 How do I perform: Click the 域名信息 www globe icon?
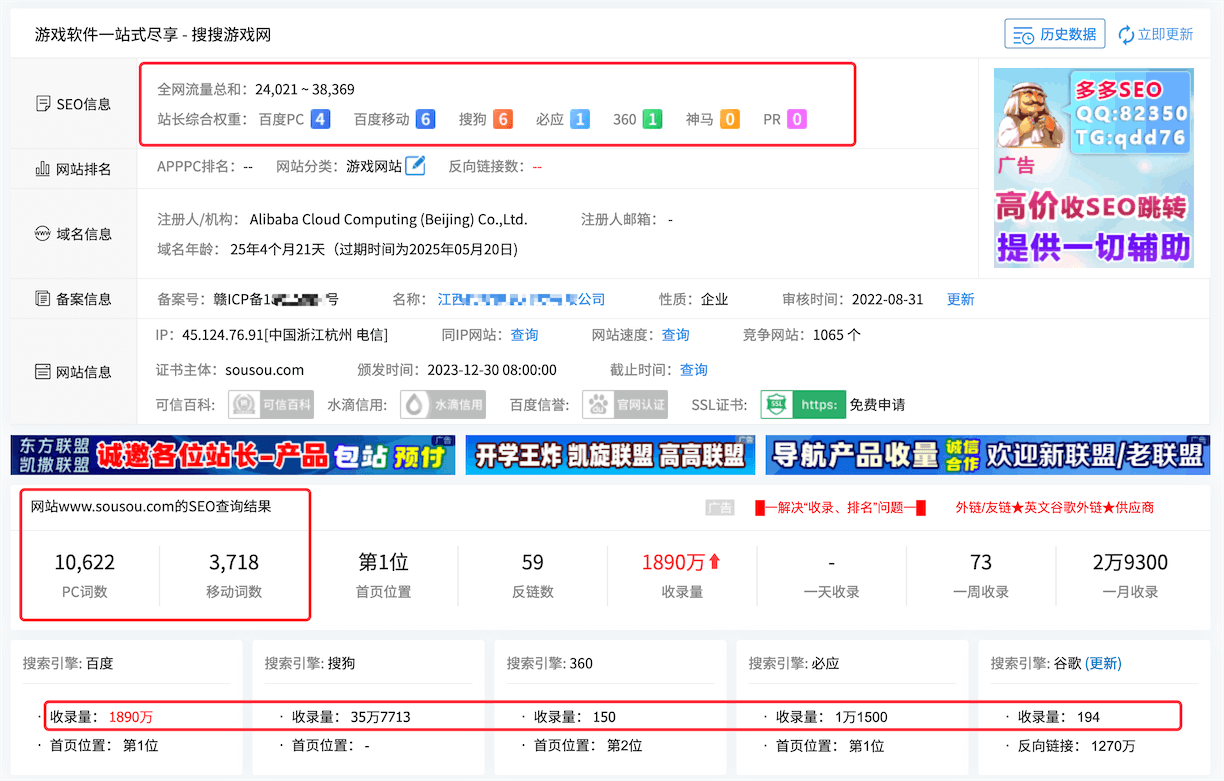click(x=43, y=234)
